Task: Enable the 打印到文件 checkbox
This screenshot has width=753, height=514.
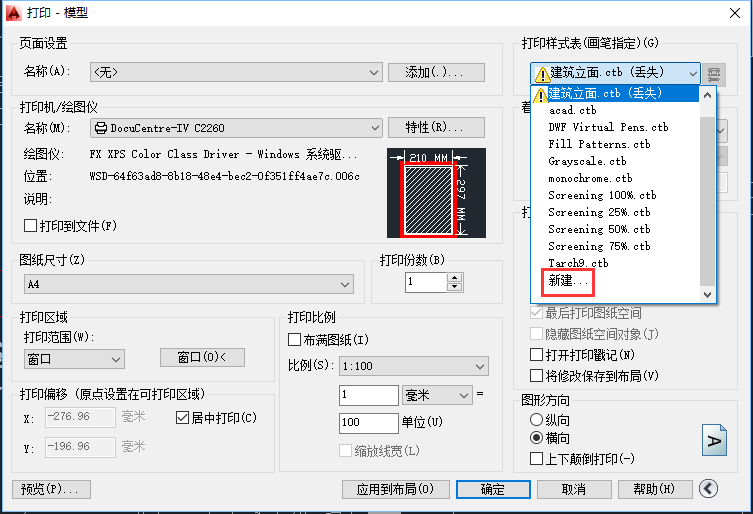Action: (30, 225)
